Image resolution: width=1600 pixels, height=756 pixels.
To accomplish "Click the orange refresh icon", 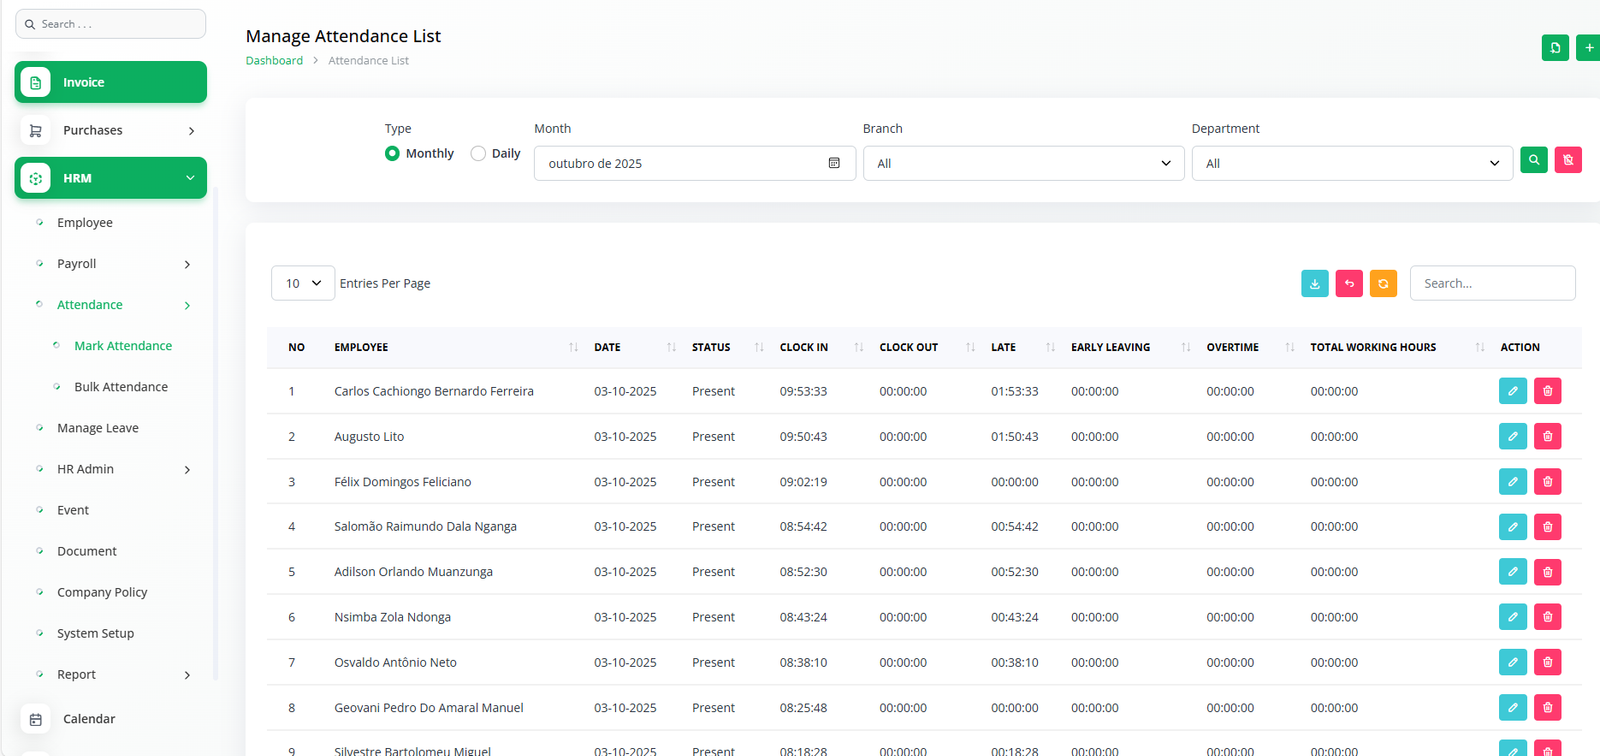I will click(x=1383, y=284).
